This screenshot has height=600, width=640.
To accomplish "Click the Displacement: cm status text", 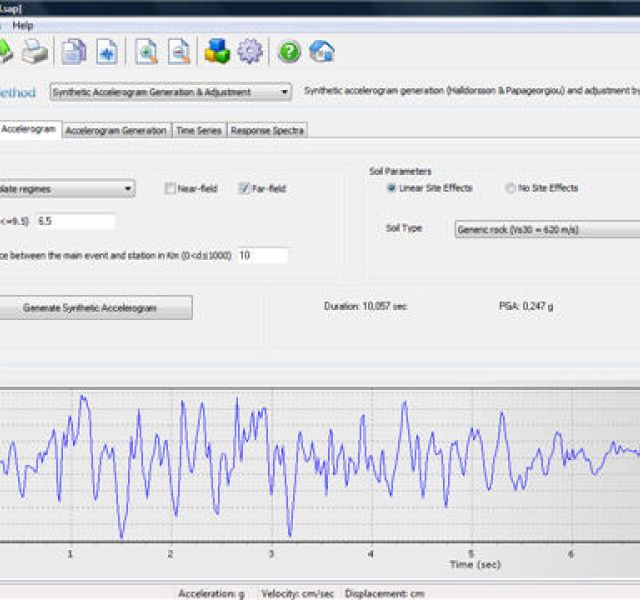I will [385, 593].
